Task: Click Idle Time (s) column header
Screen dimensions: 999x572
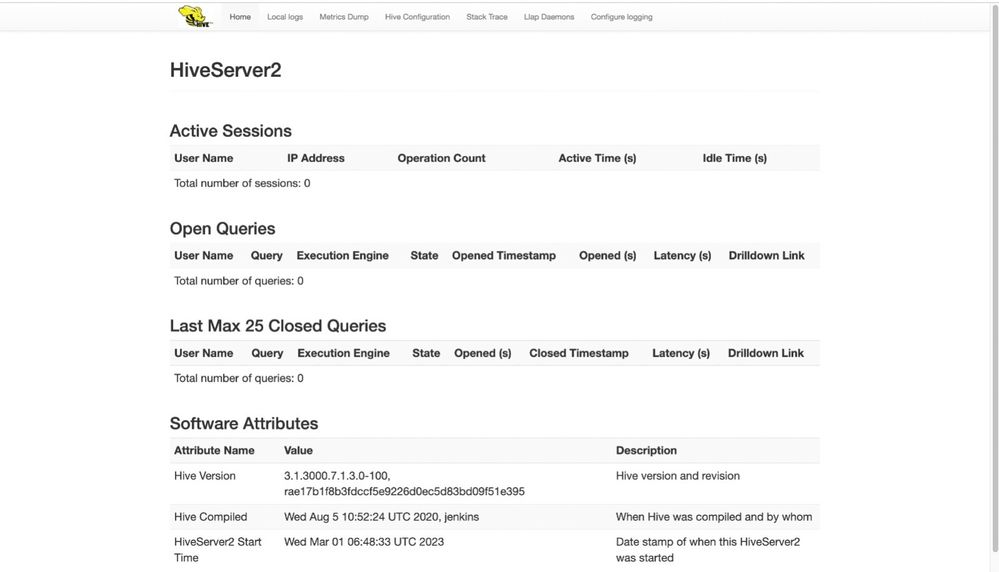Action: [735, 158]
